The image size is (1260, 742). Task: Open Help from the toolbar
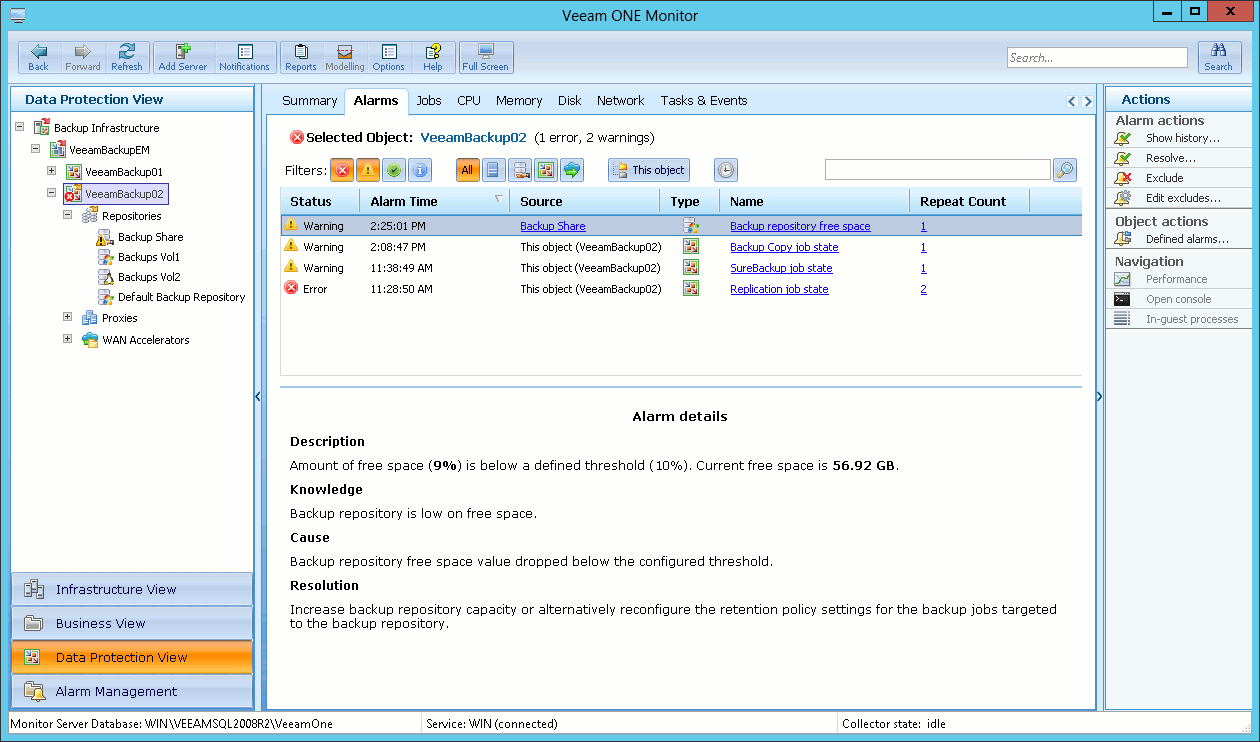(433, 57)
